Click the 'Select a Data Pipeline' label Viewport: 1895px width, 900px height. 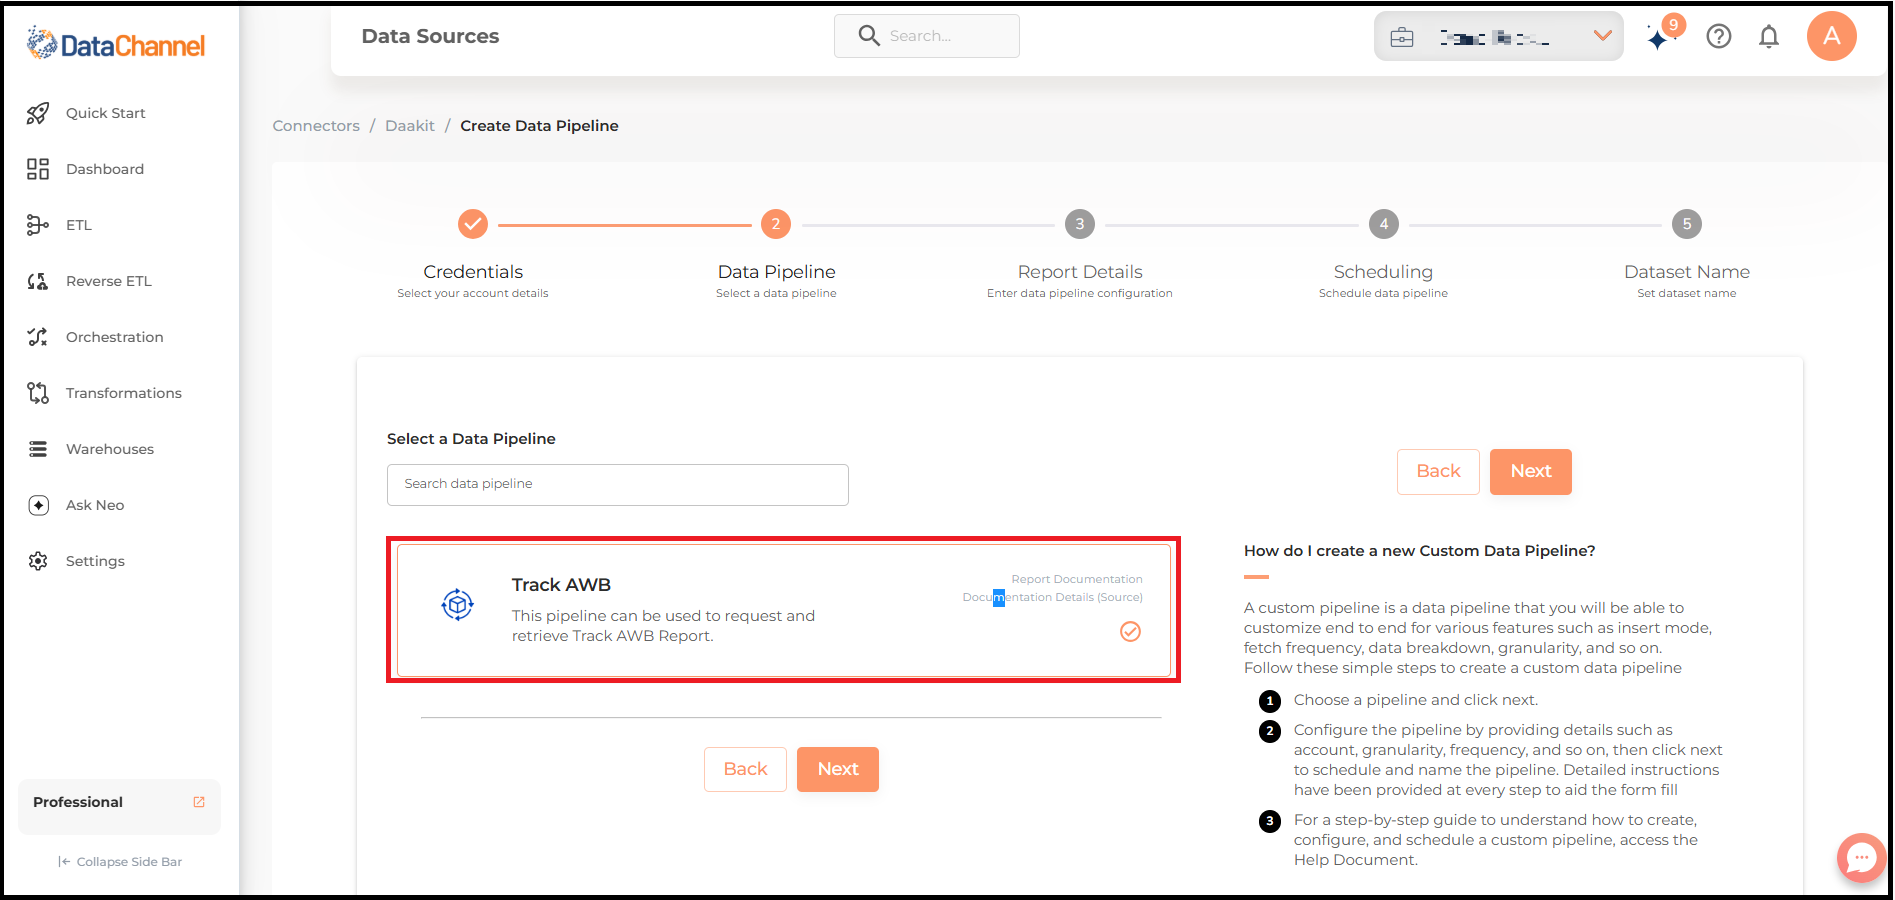click(471, 439)
